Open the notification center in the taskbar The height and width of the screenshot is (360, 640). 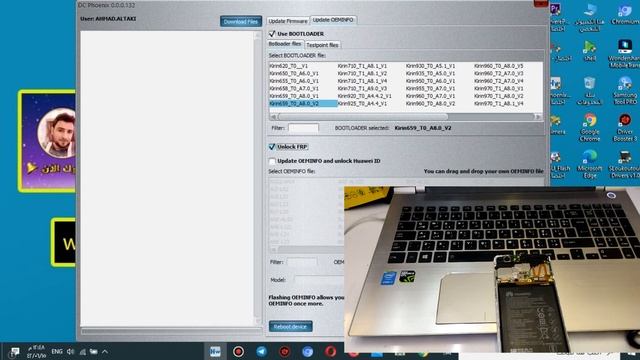pos(15,351)
